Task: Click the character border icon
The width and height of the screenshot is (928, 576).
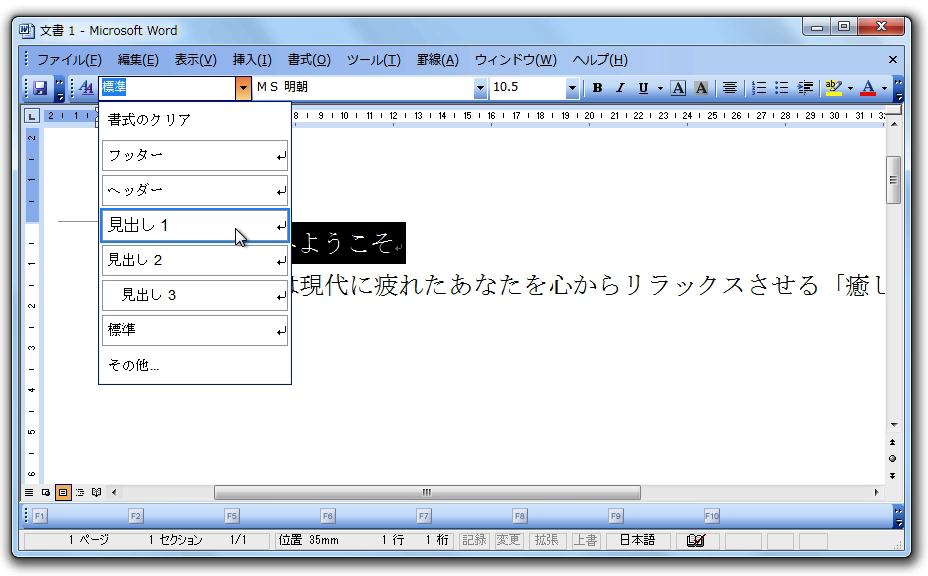Action: 678,88
